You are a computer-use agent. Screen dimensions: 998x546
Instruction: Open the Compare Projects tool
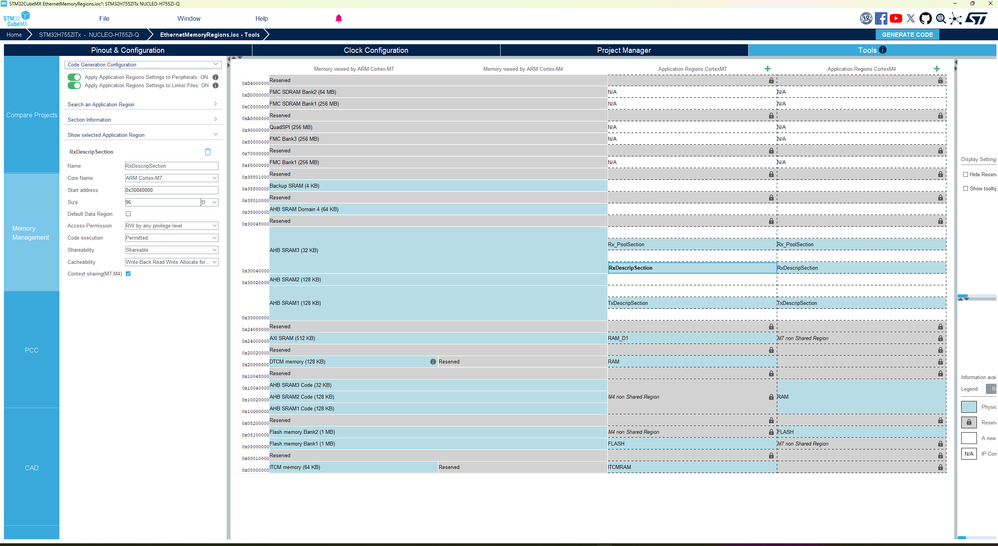click(x=31, y=115)
